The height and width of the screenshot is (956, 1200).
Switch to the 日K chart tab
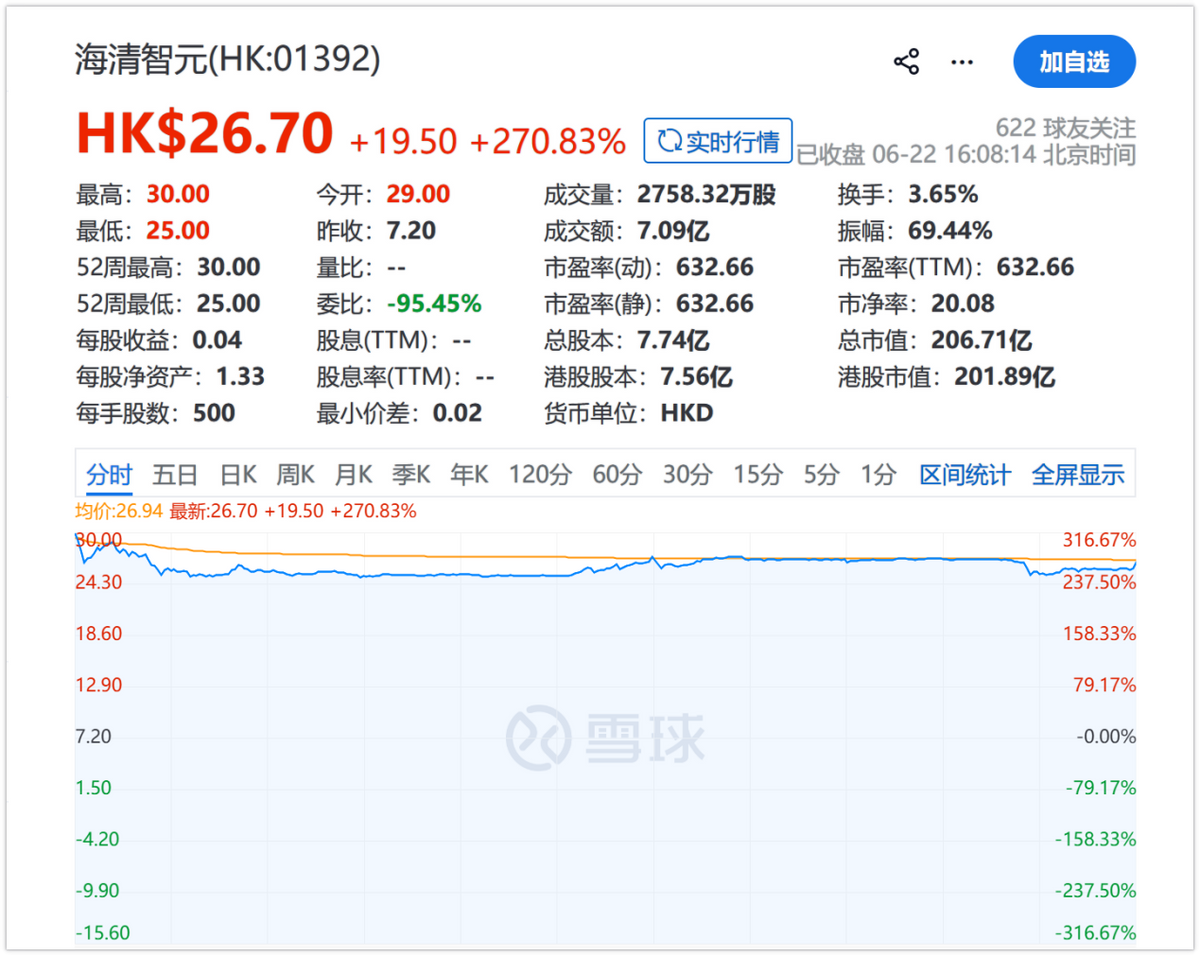239,475
